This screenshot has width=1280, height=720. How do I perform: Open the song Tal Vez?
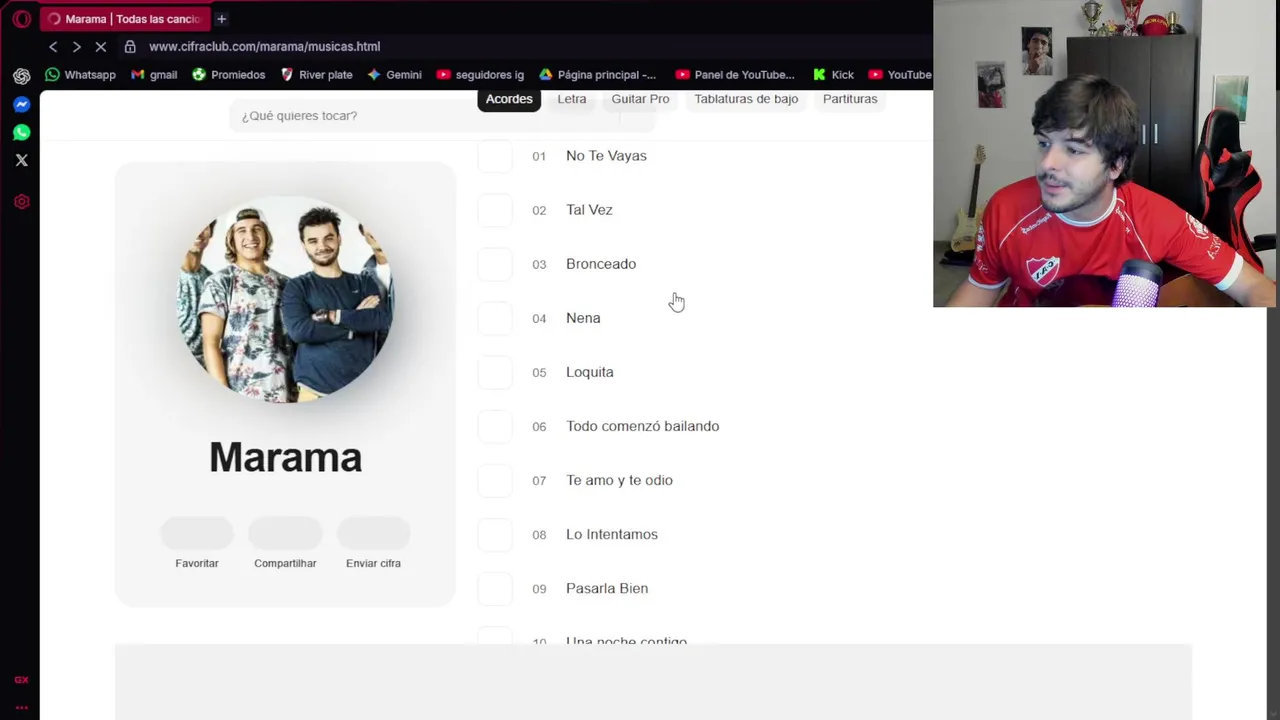click(x=589, y=210)
